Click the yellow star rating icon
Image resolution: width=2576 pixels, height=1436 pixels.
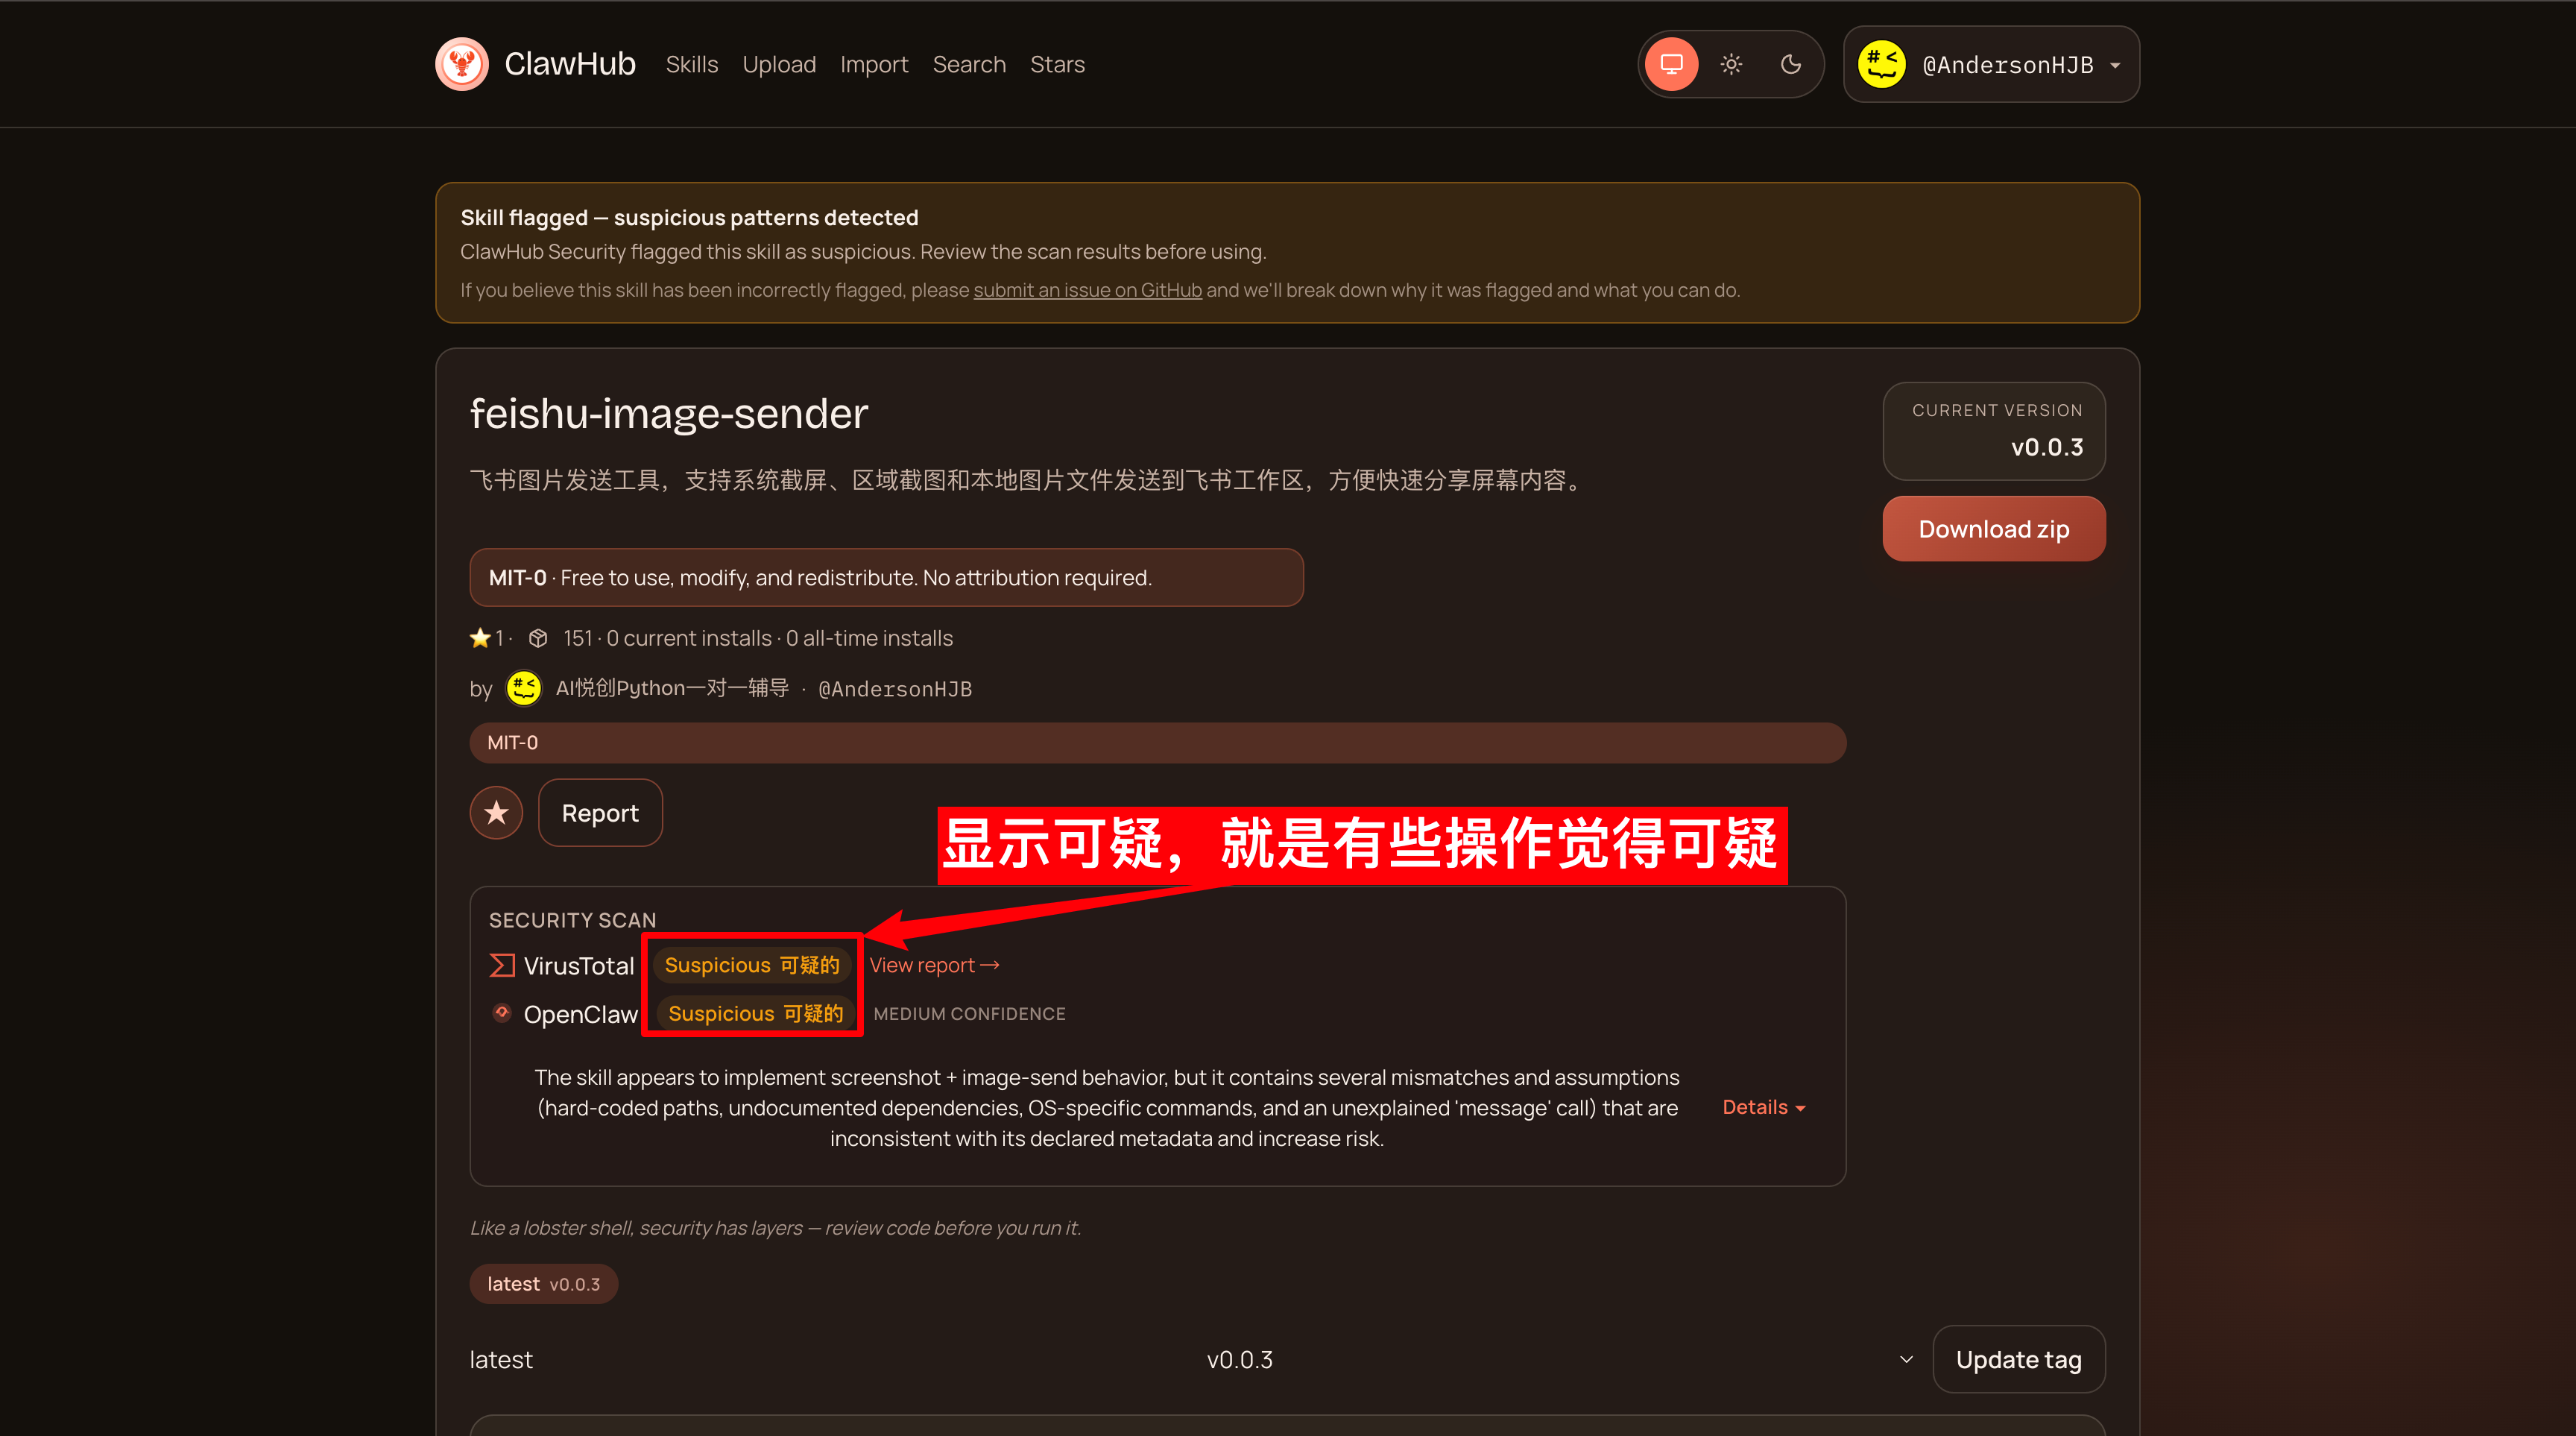click(x=480, y=638)
